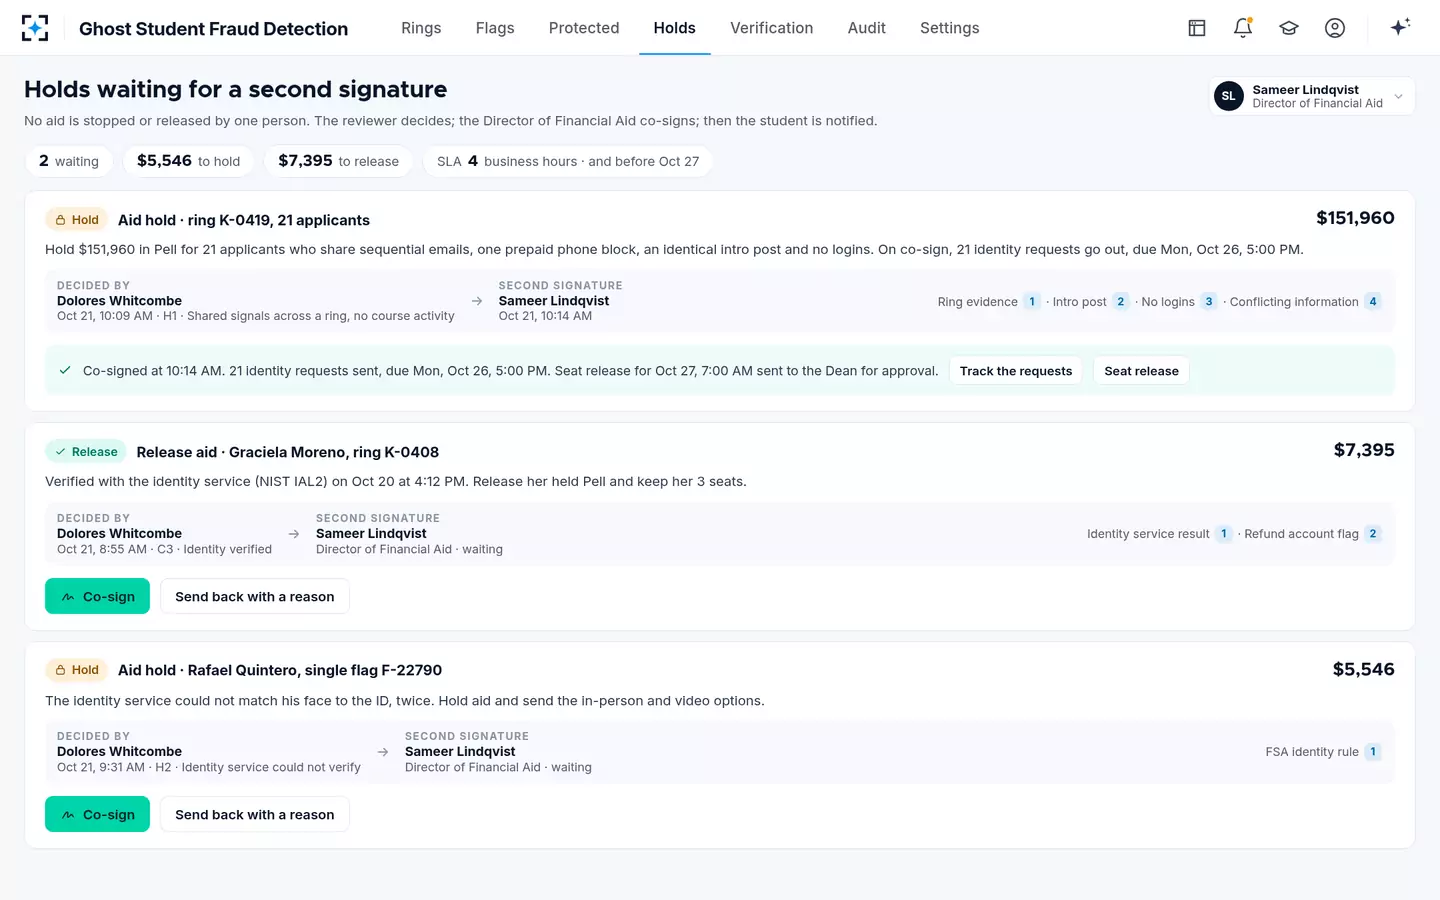Click the '$7,395 to release' chip
1440x900 pixels.
coord(338,161)
